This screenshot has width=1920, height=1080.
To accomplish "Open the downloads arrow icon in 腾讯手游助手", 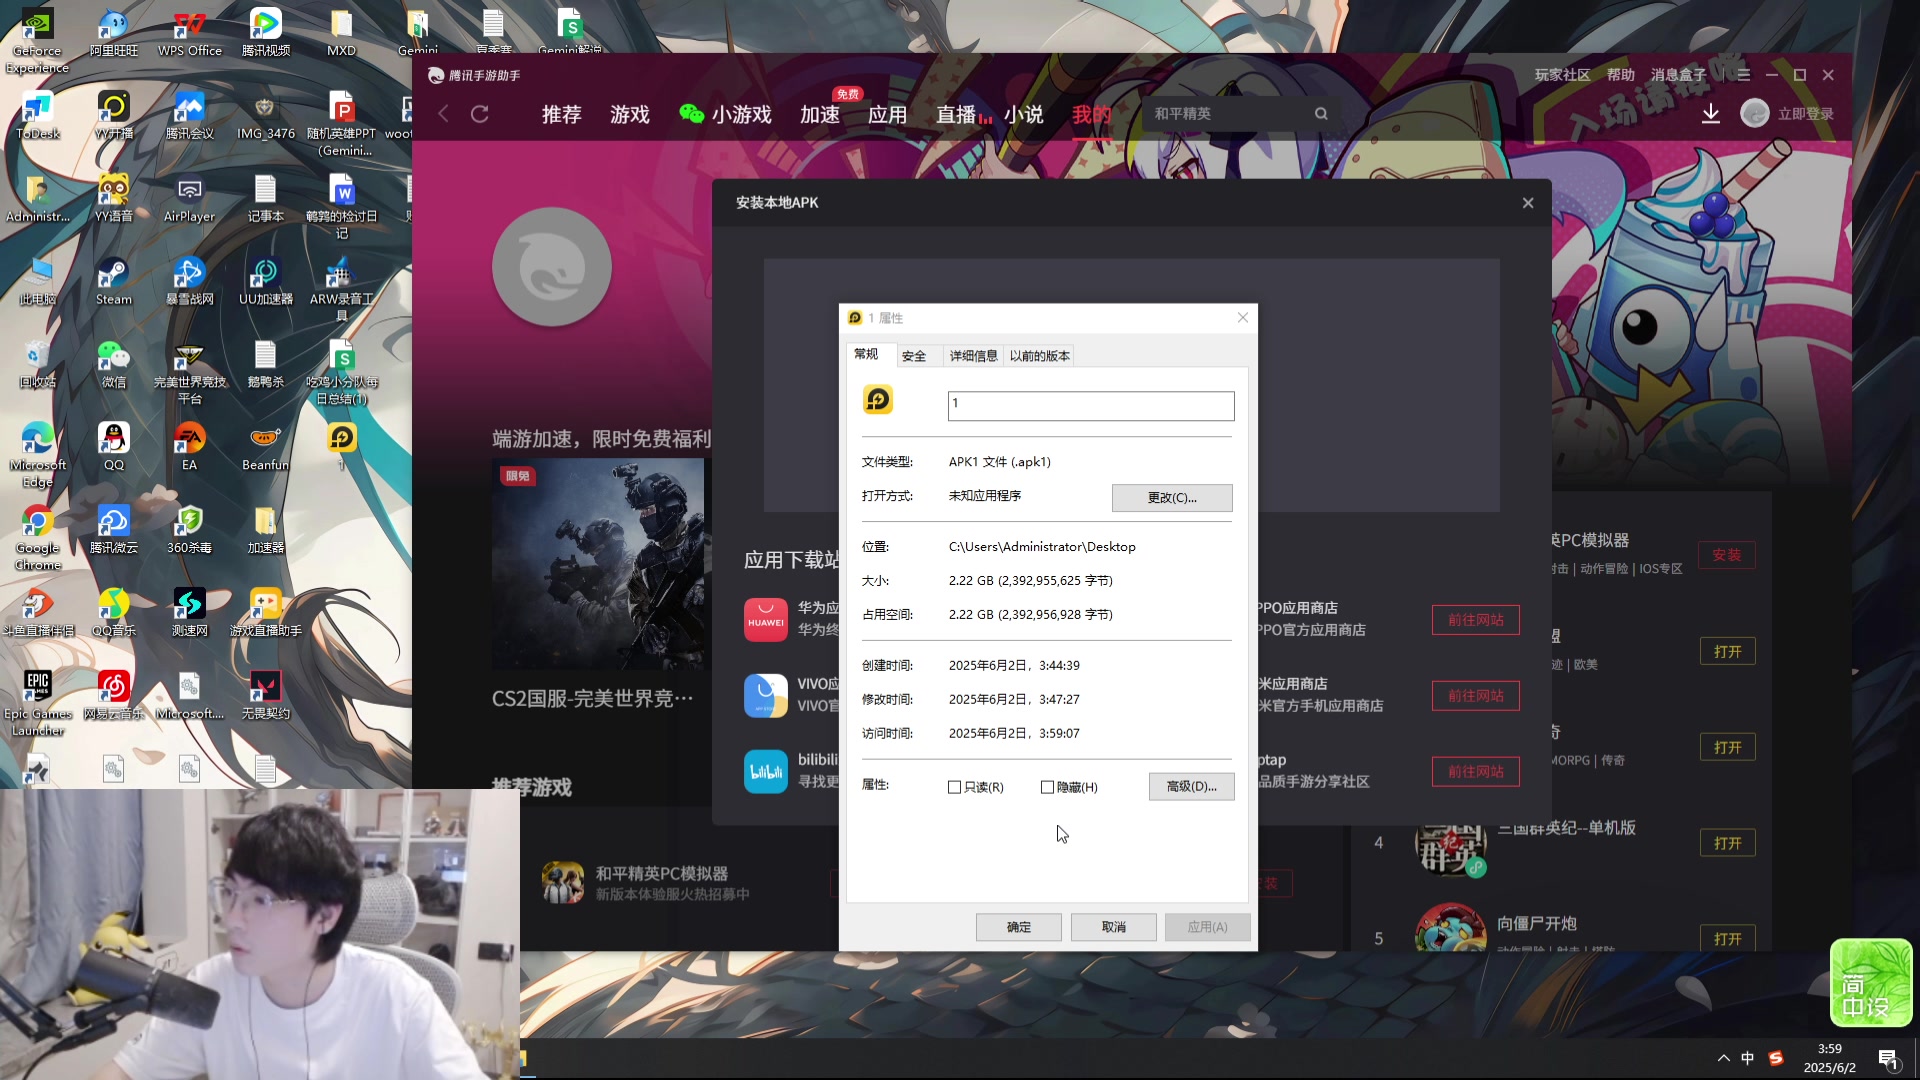I will coord(1711,114).
